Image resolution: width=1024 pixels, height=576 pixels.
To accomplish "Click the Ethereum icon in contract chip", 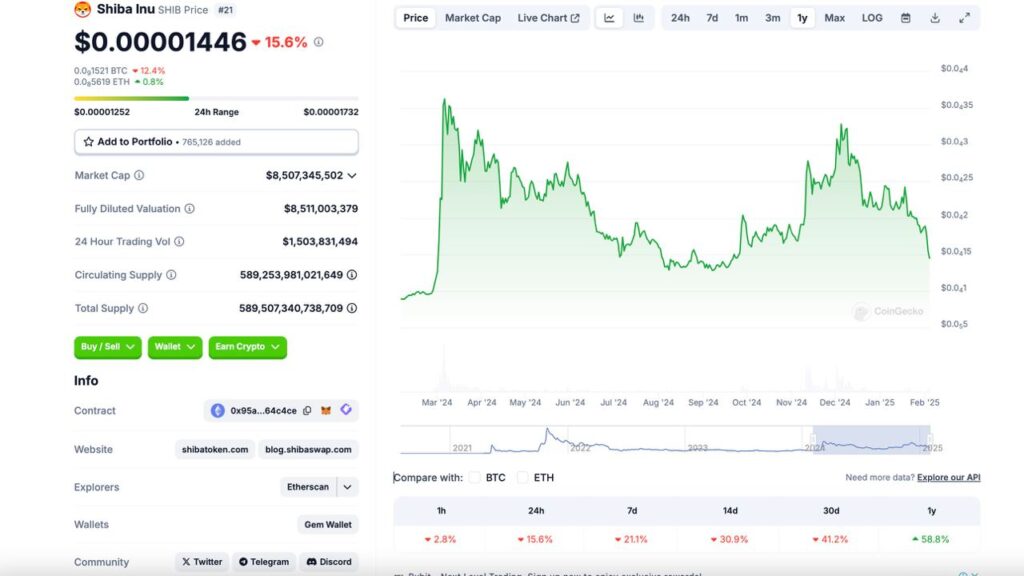I will pyautogui.click(x=217, y=411).
